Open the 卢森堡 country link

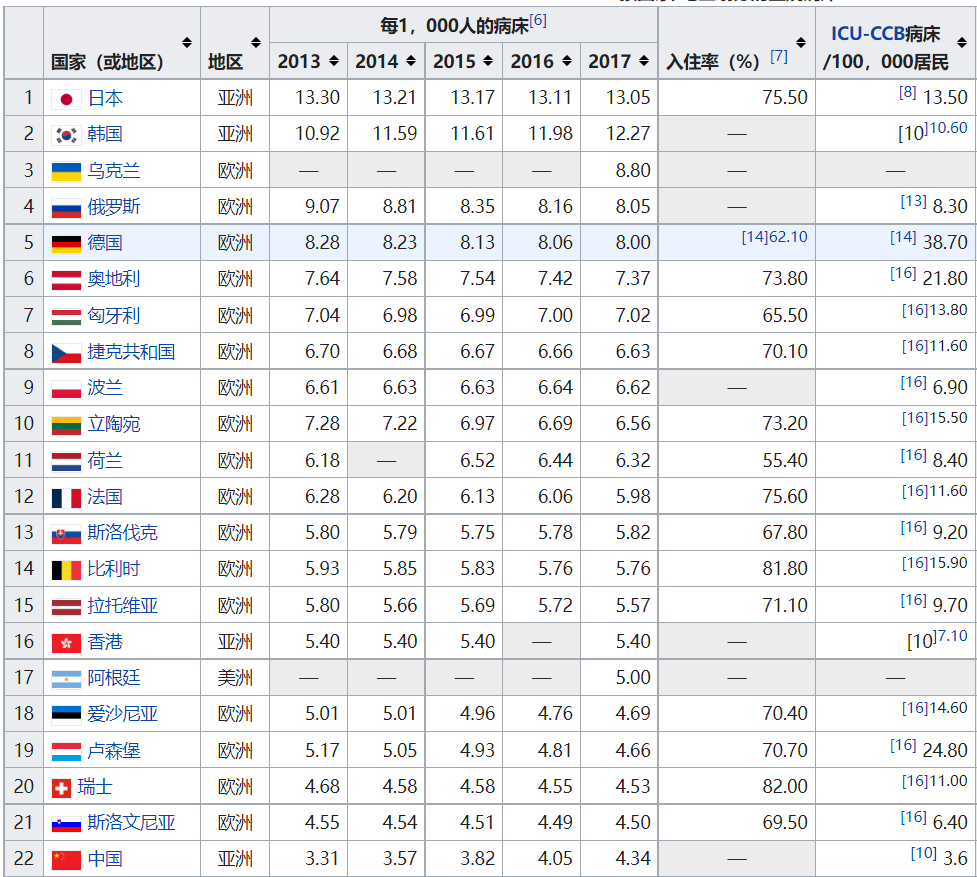coord(114,750)
